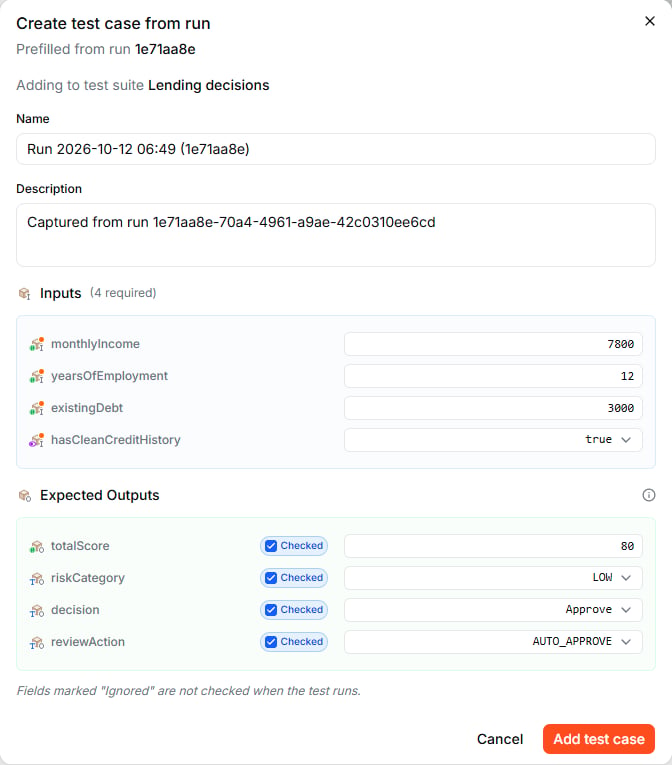Image resolution: width=672 pixels, height=765 pixels.
Task: Focus the Description text area
Action: (x=336, y=235)
